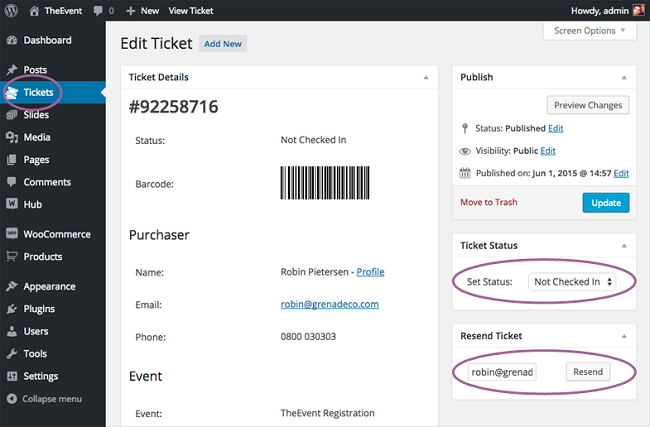Screen dimensions: 650x427
Task: Open the WooCommerce menu item
Action: (x=56, y=234)
